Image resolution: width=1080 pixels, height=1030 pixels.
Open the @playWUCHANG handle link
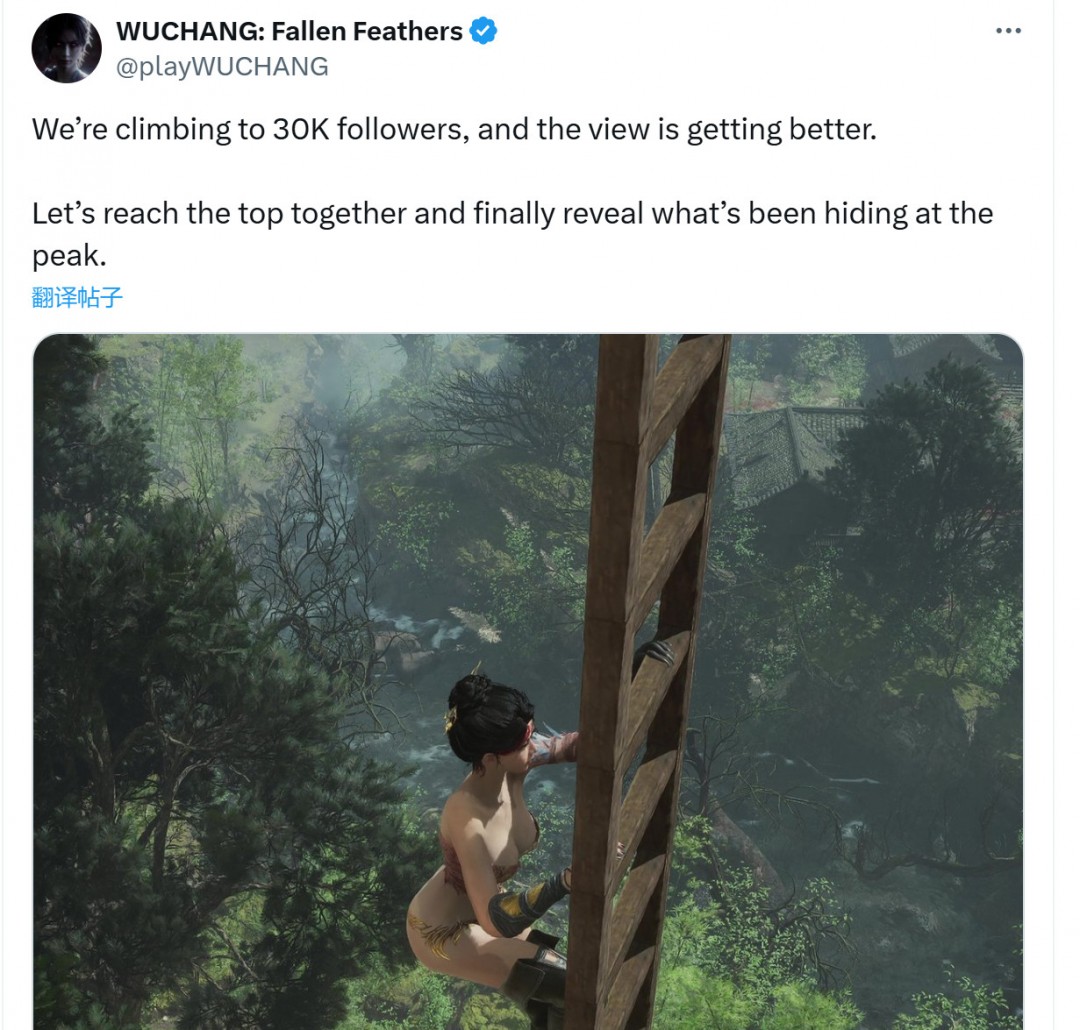point(222,67)
